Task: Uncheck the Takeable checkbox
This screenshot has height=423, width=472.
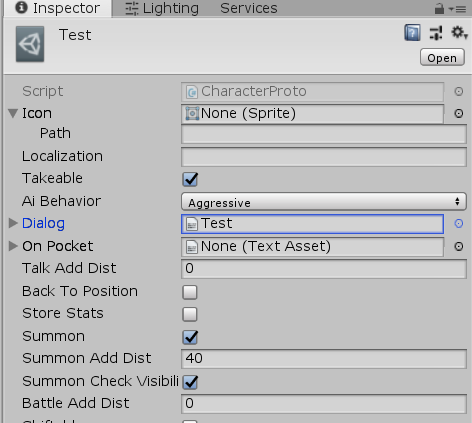Action: tap(190, 179)
